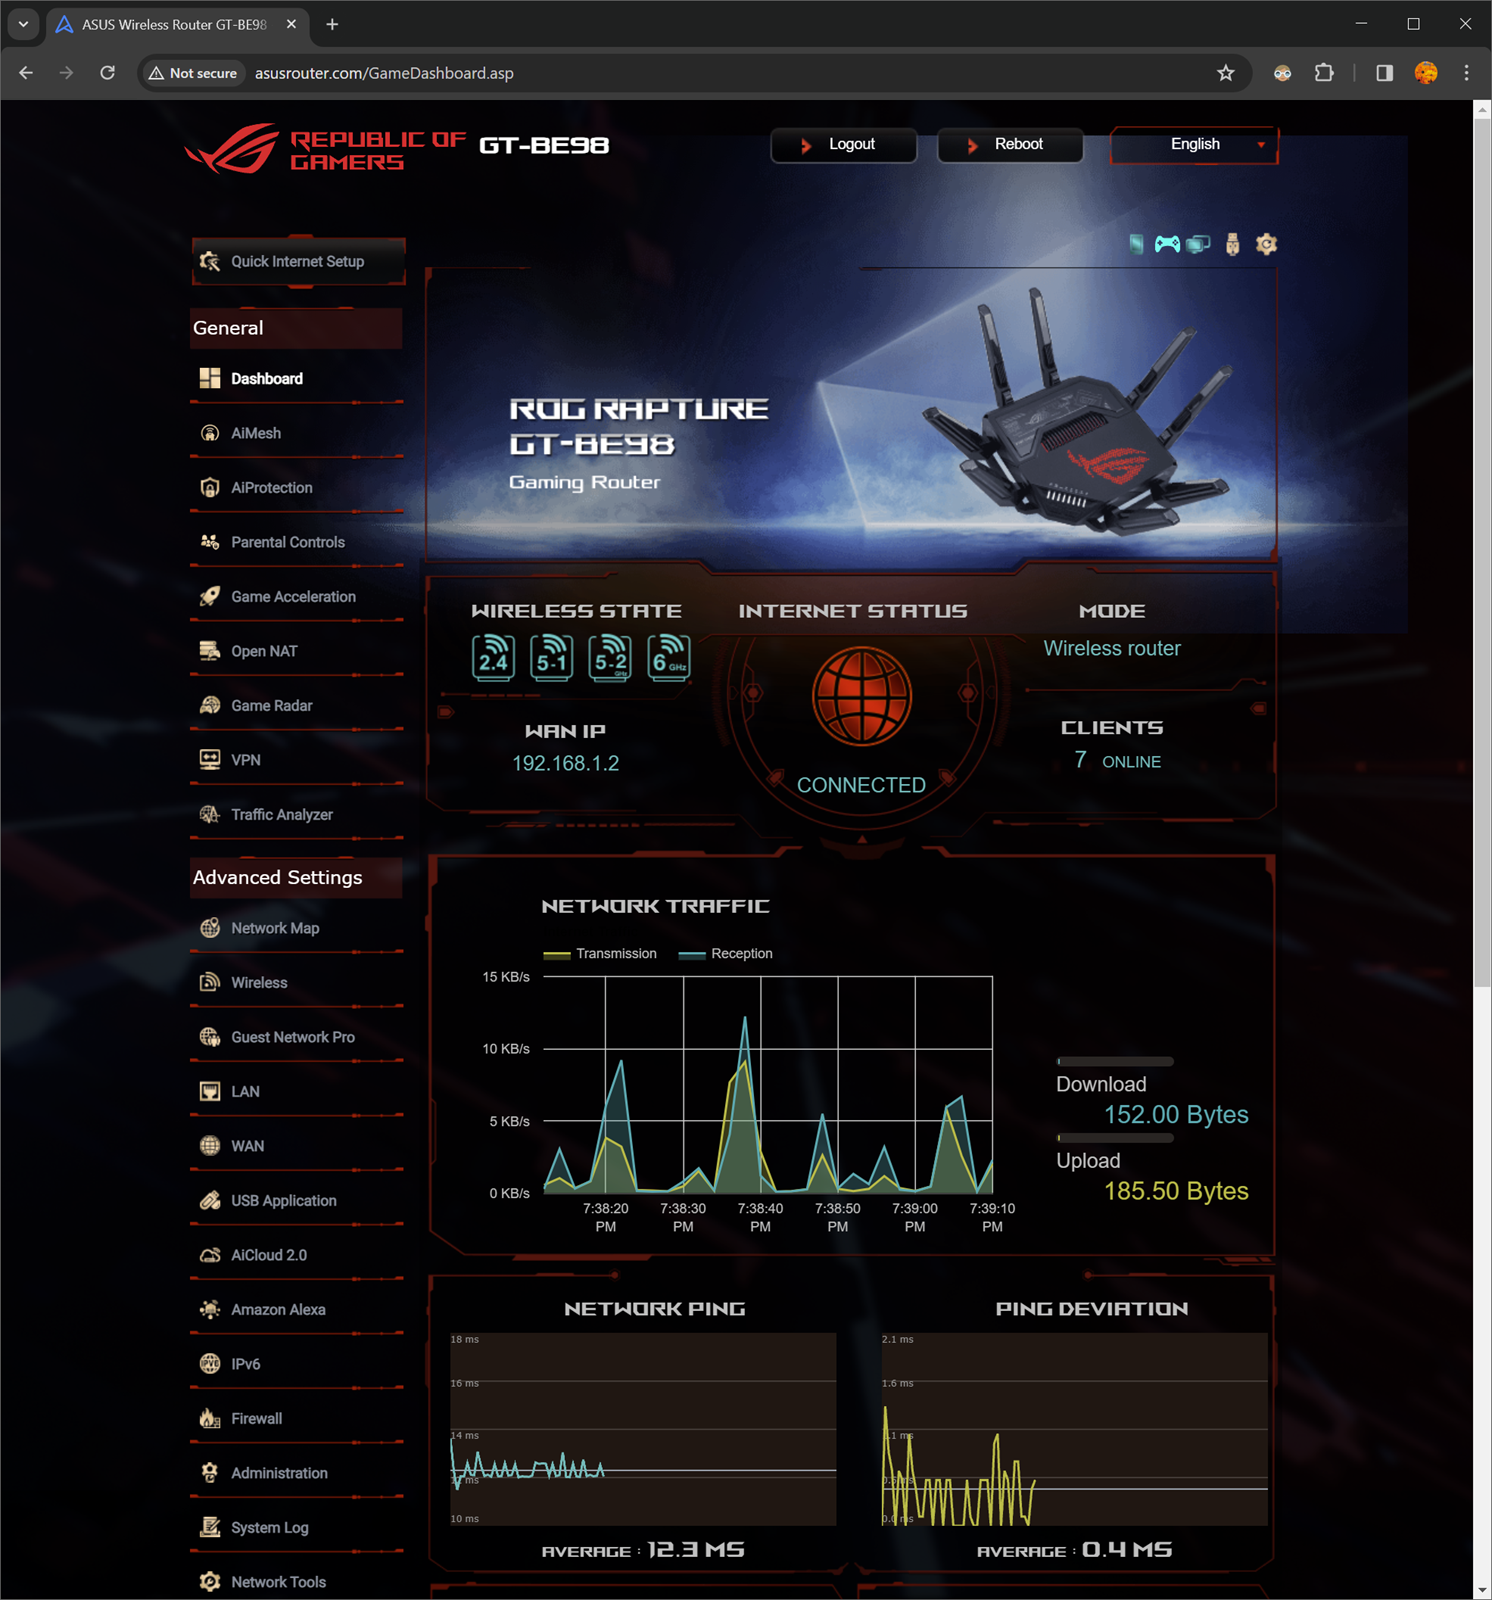
Task: Select the 5-1 GHz wireless band icon
Action: coord(551,658)
